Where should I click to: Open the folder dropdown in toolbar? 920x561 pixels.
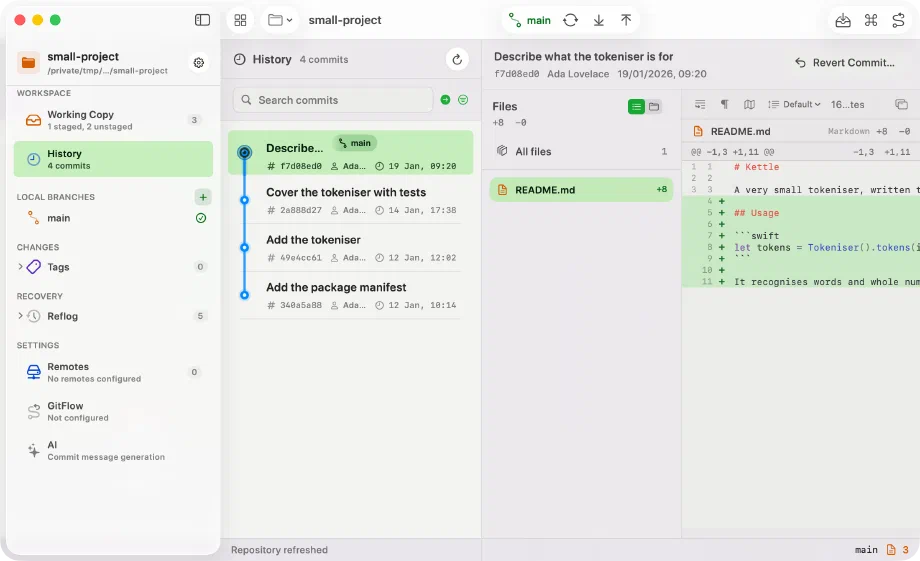pos(280,20)
